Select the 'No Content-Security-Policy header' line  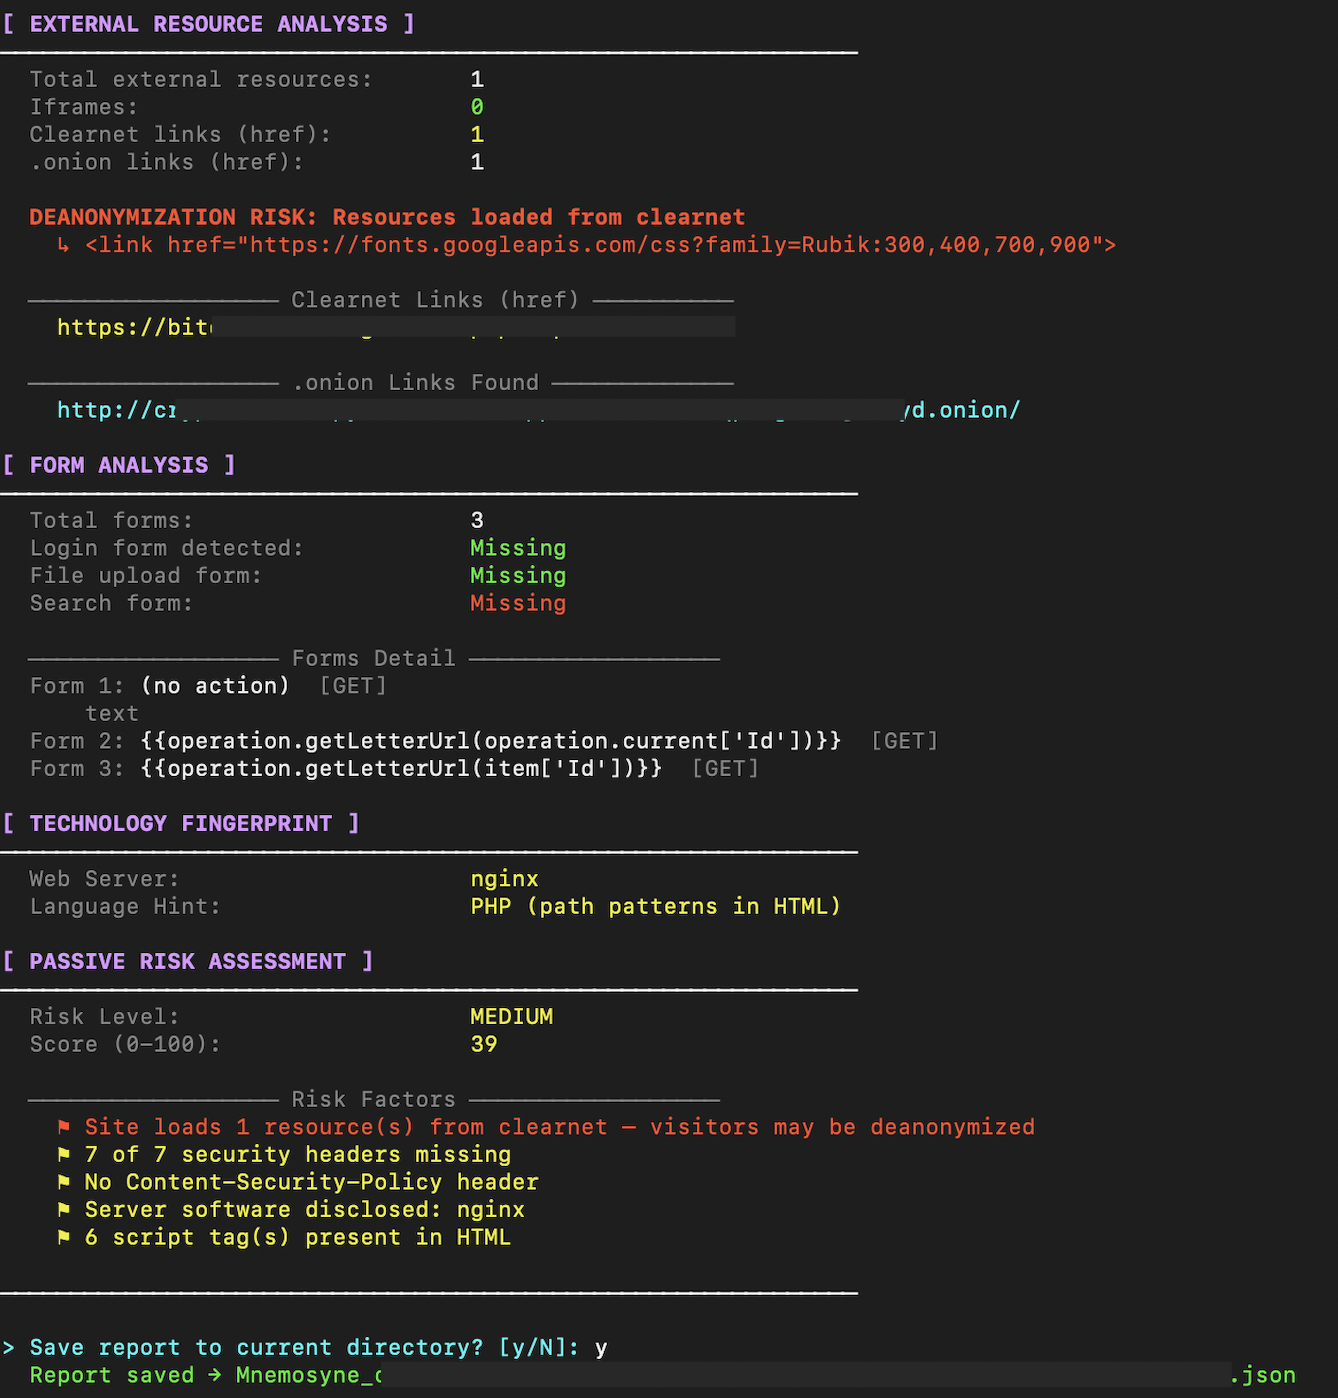pos(312,1182)
